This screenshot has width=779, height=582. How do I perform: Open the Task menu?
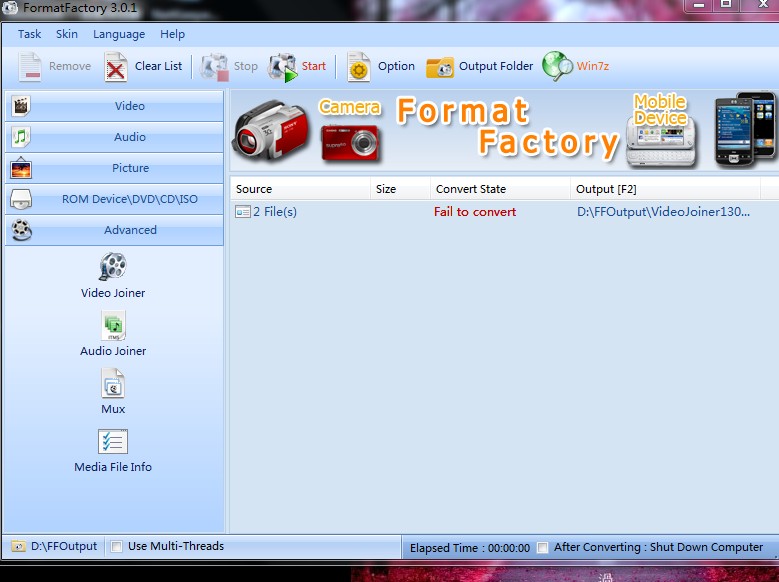pyautogui.click(x=30, y=34)
